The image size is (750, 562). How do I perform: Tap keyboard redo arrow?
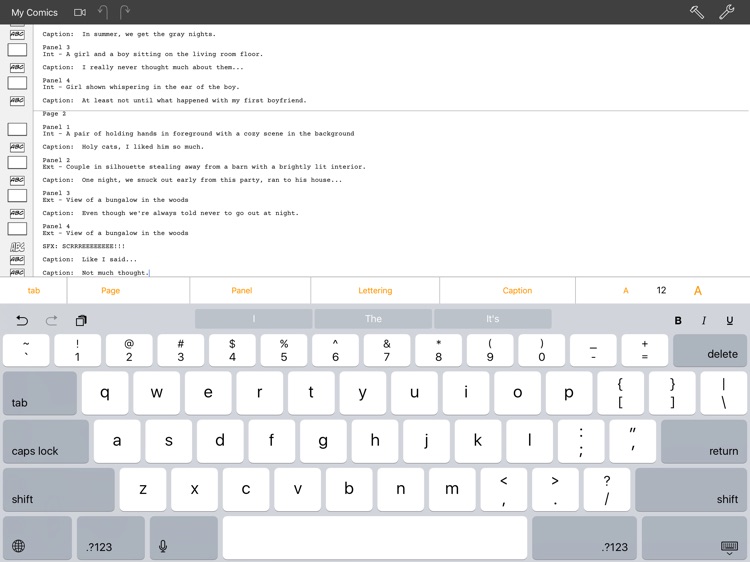[52, 320]
